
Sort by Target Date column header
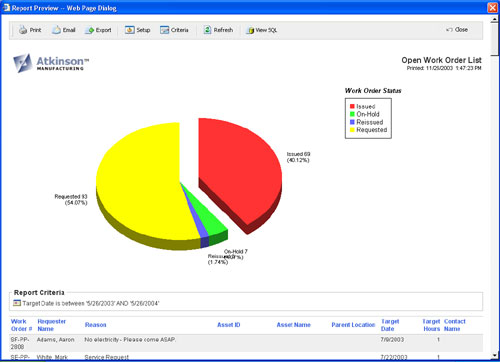pyautogui.click(x=390, y=325)
